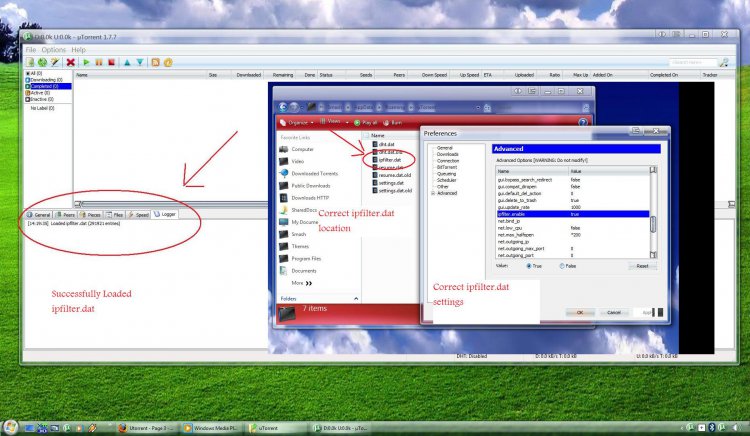Click the Explorer forward arrow button
This screenshot has height=436, width=750.
click(295, 107)
